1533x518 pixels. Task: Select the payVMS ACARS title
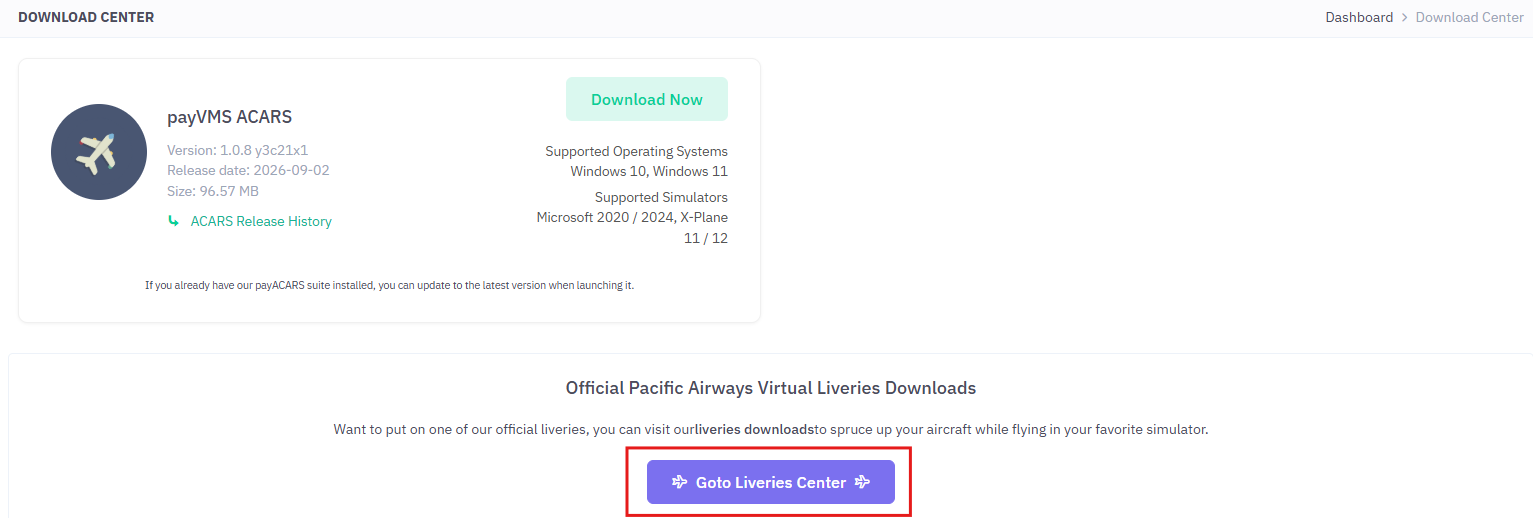click(x=229, y=117)
